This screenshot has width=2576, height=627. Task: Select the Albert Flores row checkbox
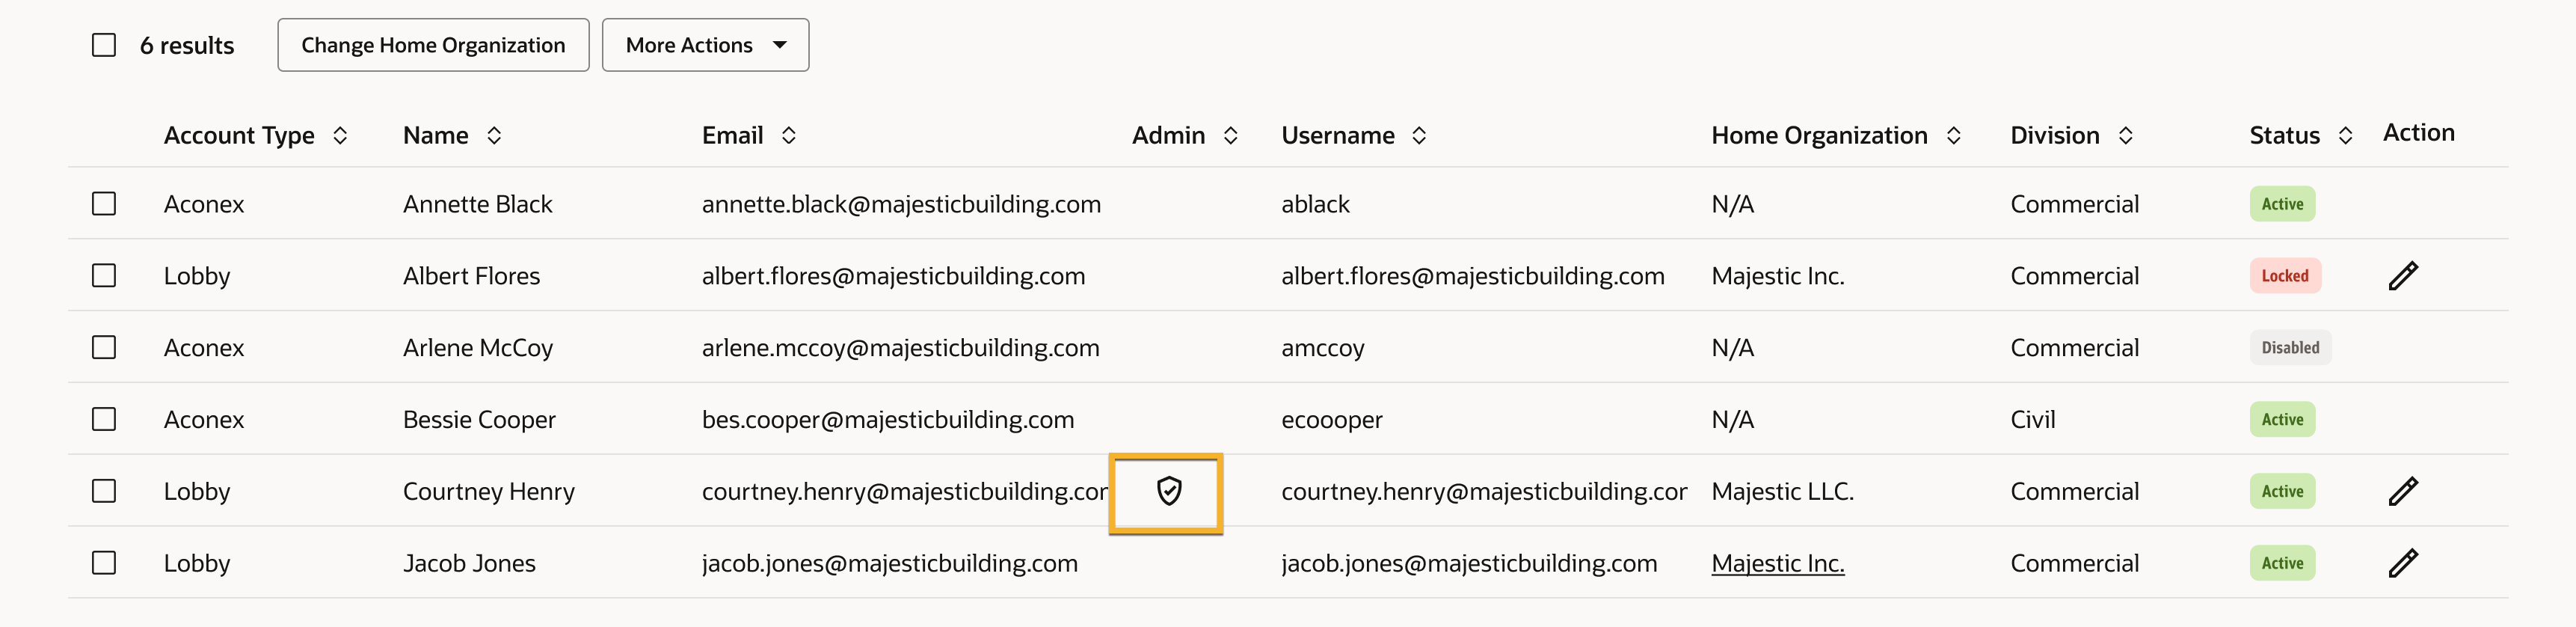click(104, 275)
